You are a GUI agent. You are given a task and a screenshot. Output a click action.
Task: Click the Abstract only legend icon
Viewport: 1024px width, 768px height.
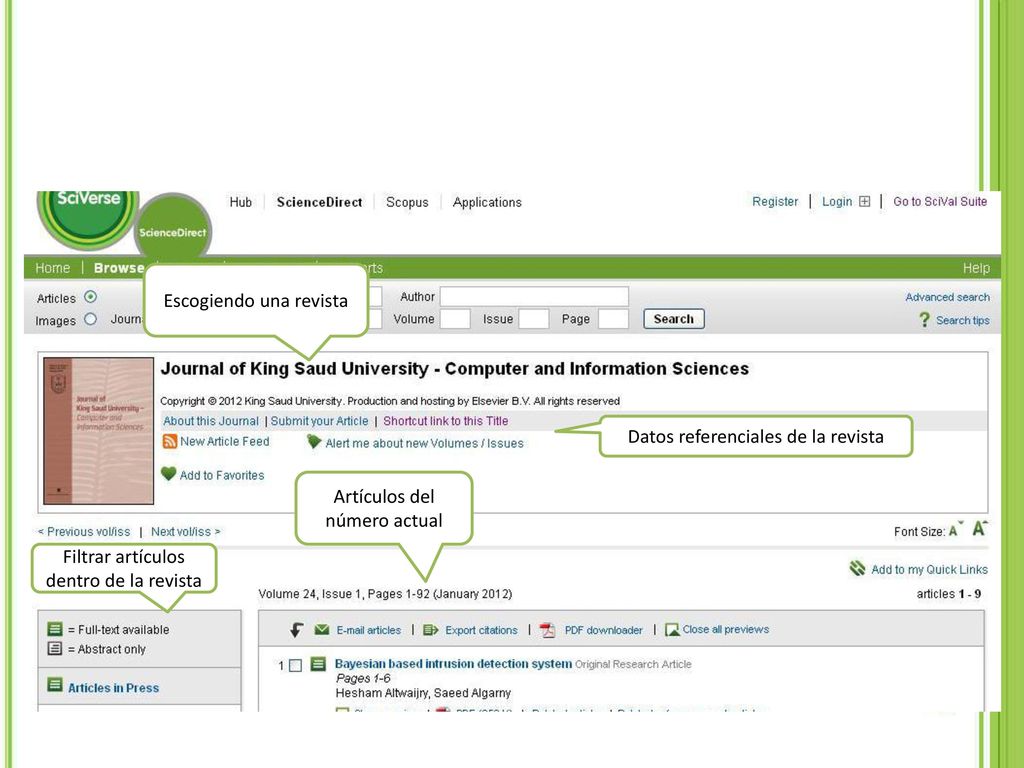[55, 648]
